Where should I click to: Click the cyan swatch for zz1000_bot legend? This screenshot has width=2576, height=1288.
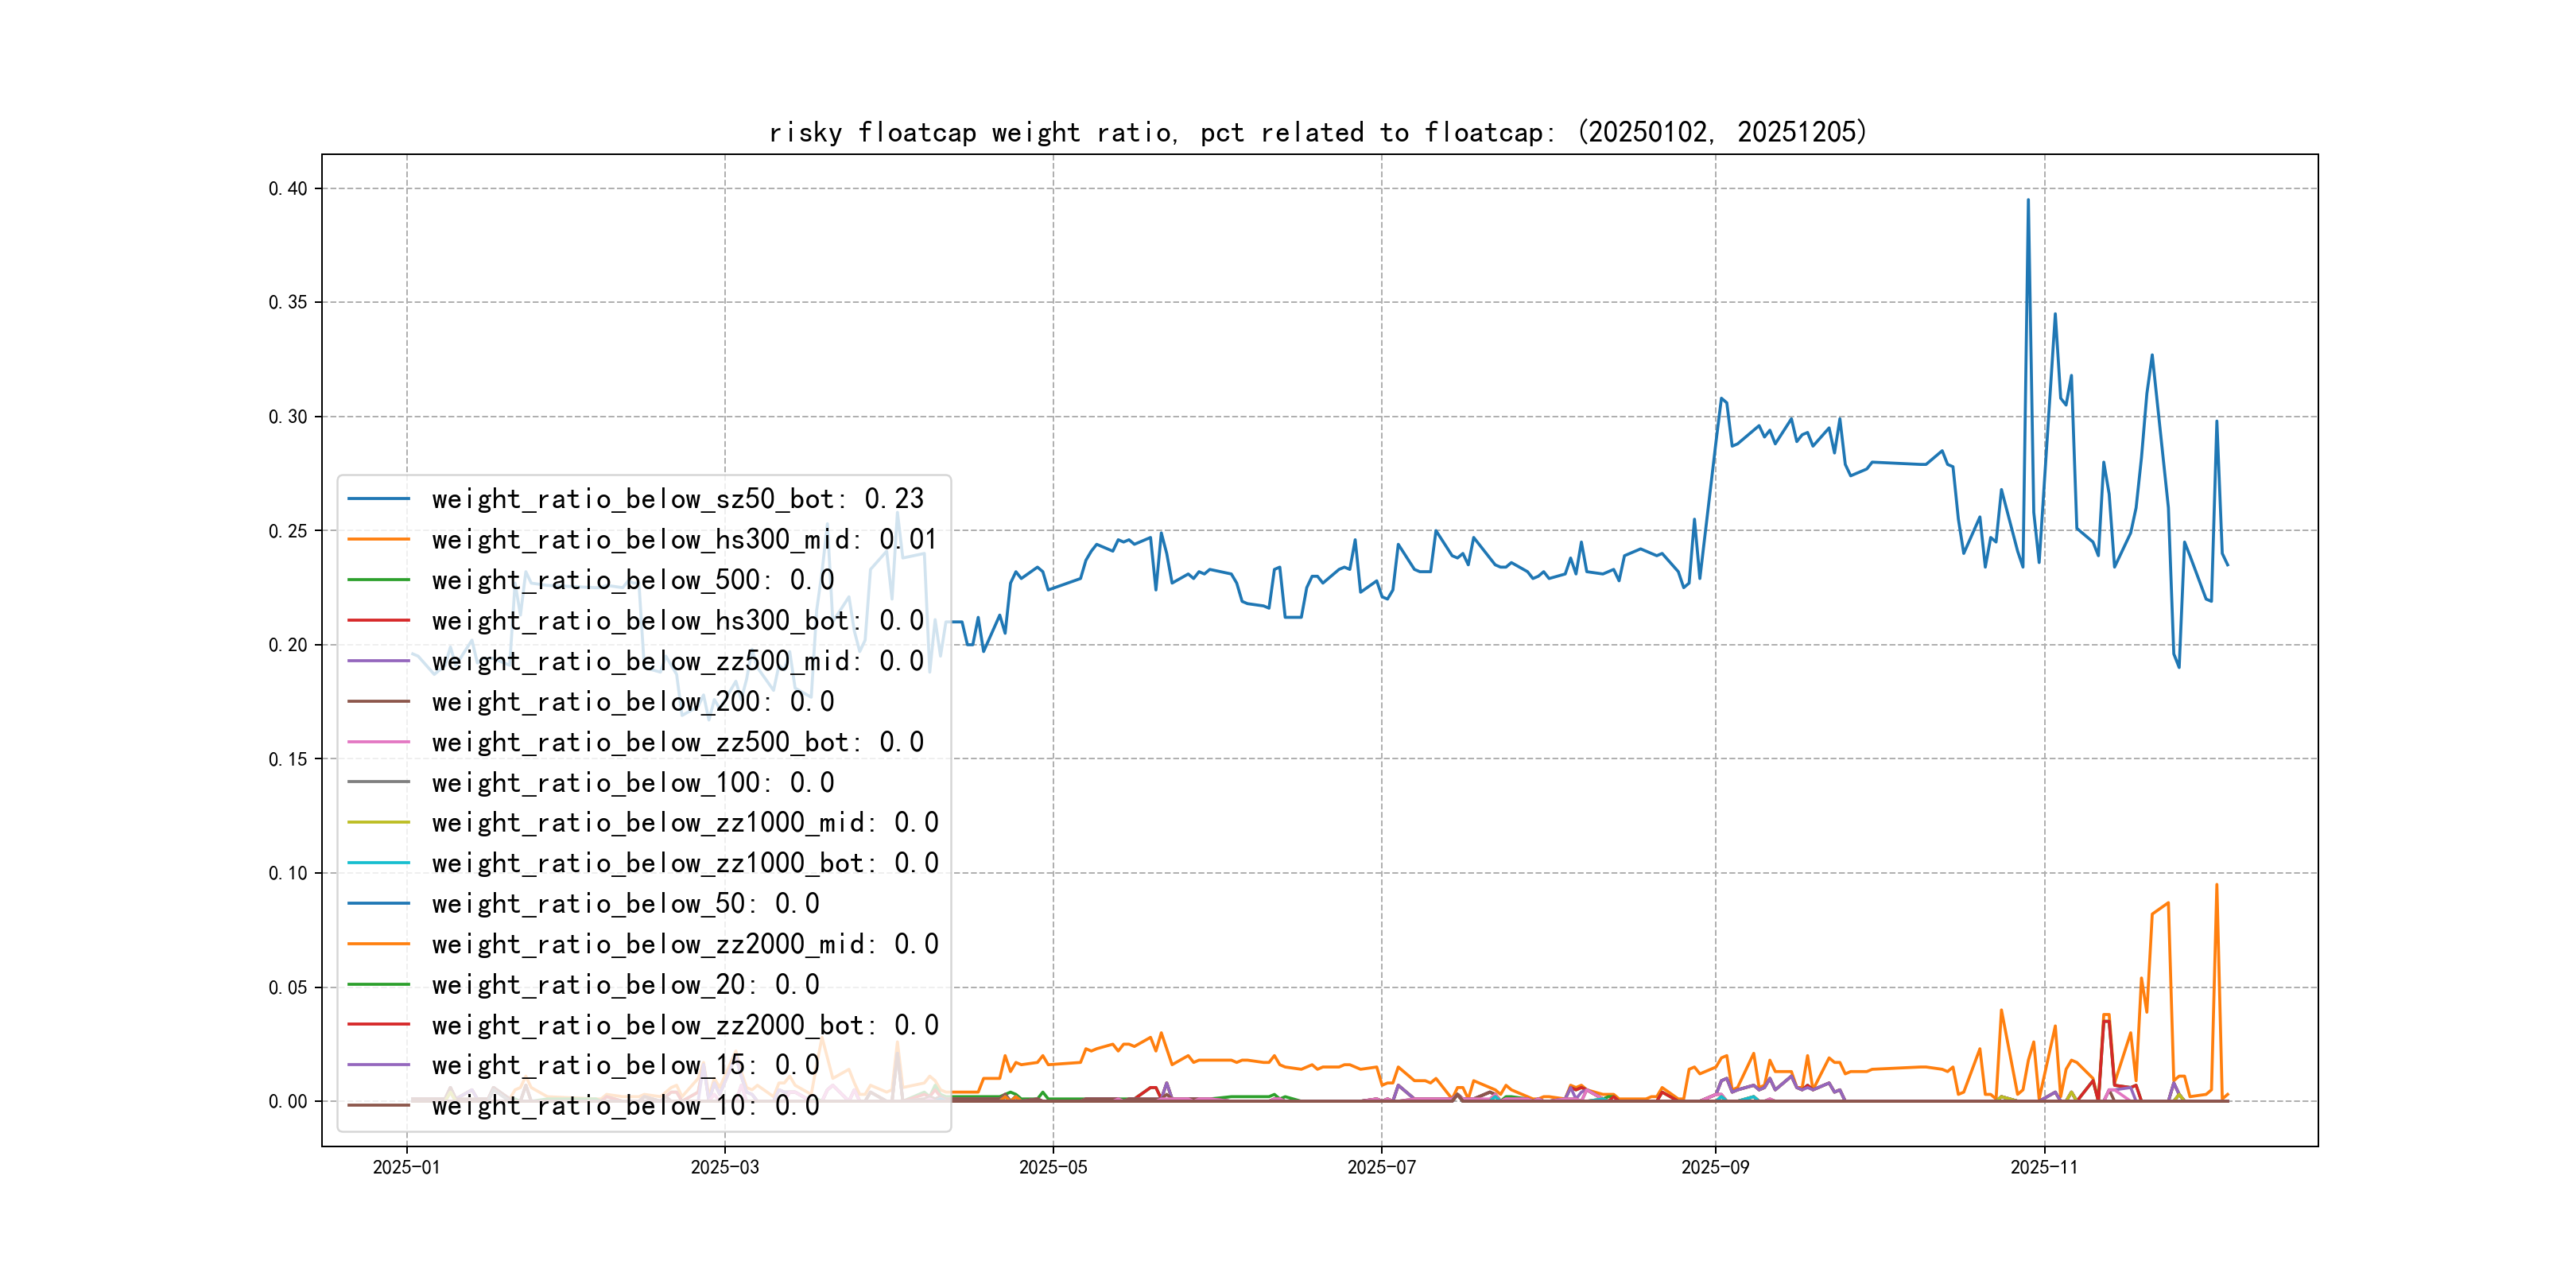378,863
